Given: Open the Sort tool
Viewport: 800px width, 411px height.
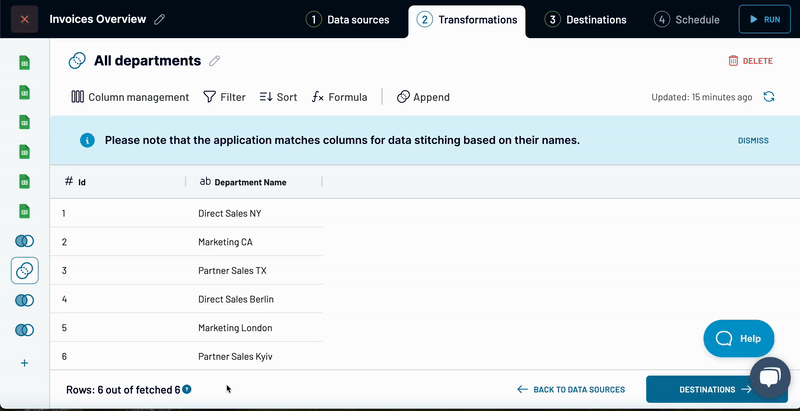Looking at the screenshot, I should 278,97.
